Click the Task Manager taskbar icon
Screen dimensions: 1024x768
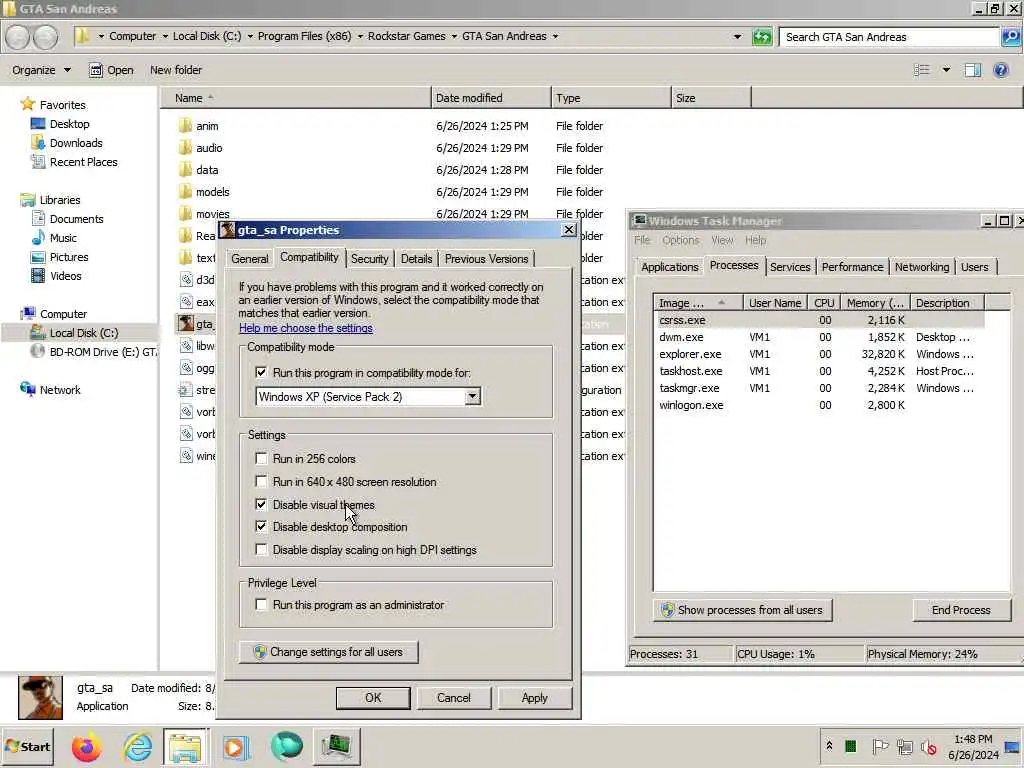point(336,747)
